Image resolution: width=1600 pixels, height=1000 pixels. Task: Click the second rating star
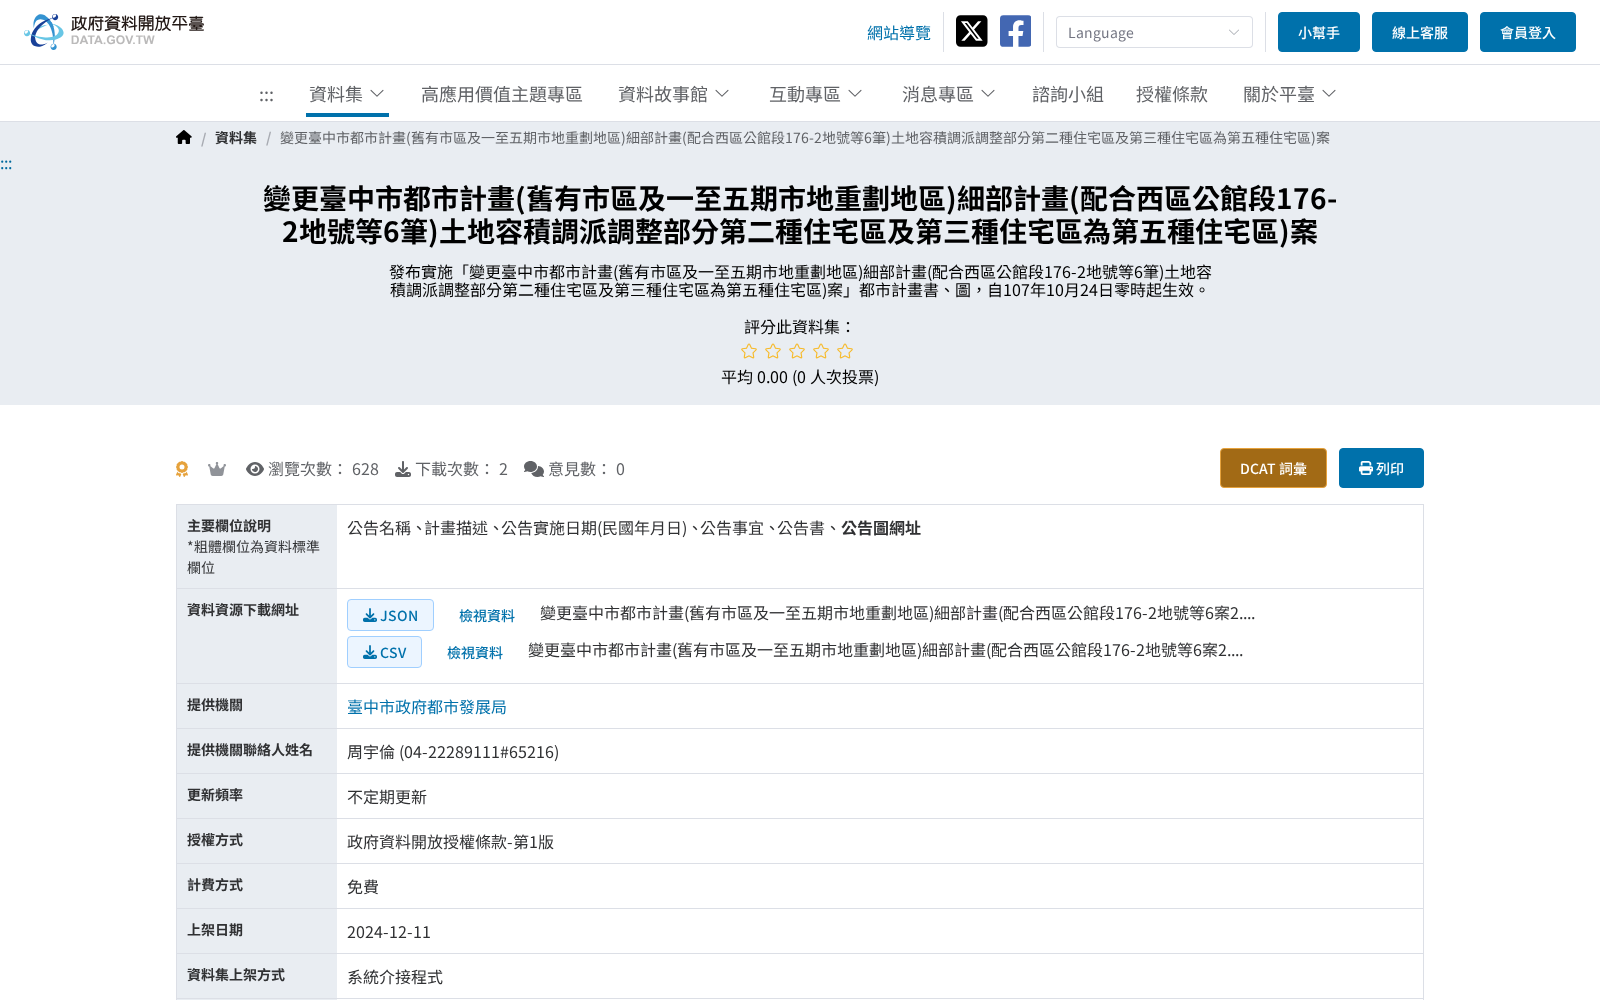pos(773,351)
